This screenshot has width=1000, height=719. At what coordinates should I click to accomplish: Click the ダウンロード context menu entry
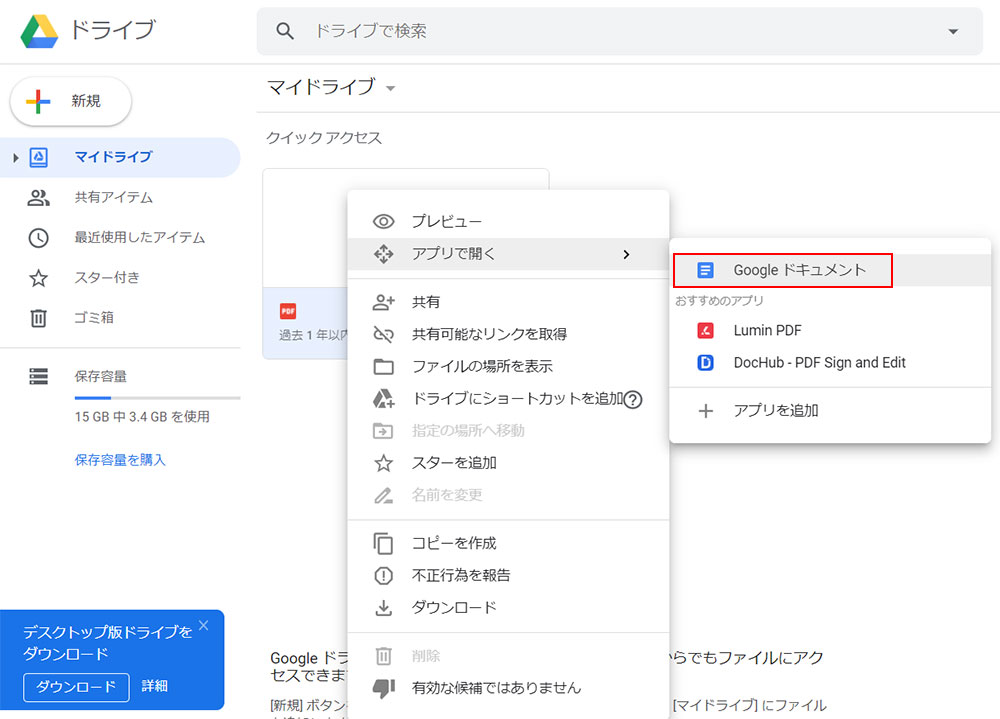(454, 607)
